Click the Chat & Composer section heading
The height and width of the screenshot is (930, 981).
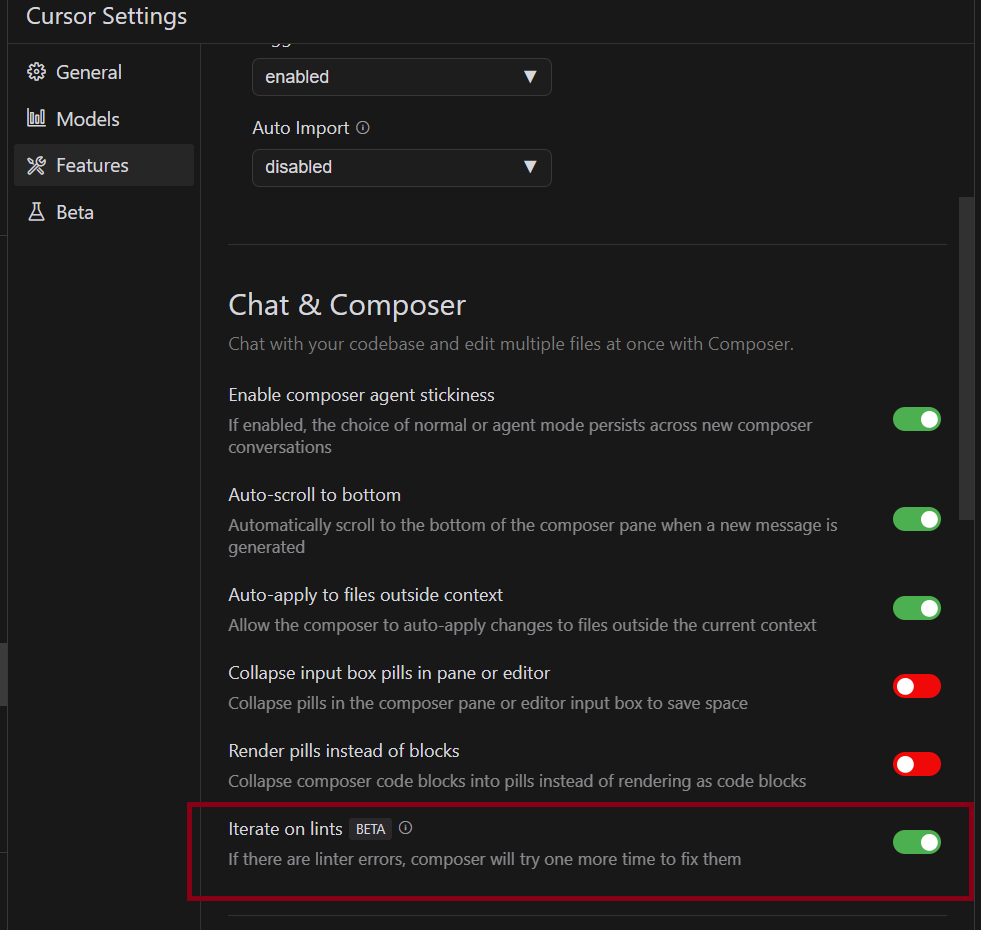pos(347,305)
